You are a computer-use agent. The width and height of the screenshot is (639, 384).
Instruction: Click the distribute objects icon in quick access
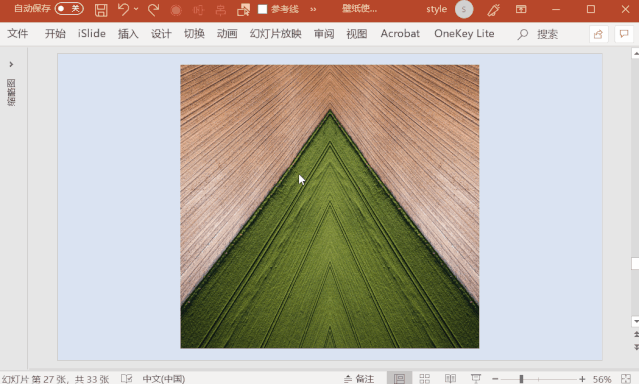coord(220,10)
